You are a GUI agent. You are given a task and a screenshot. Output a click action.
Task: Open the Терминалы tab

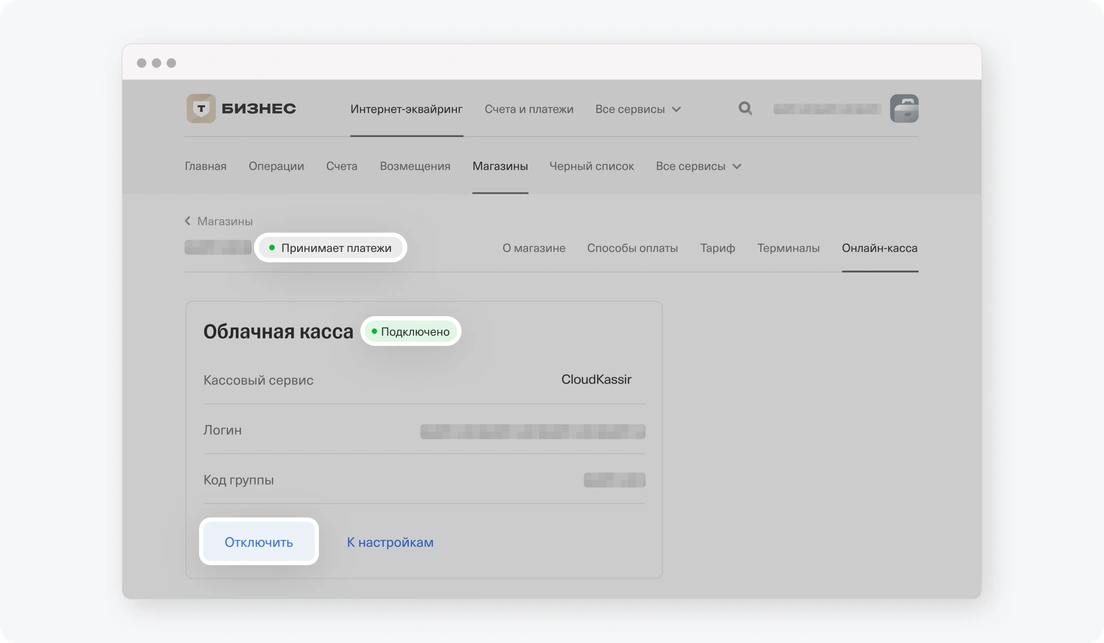pos(788,247)
